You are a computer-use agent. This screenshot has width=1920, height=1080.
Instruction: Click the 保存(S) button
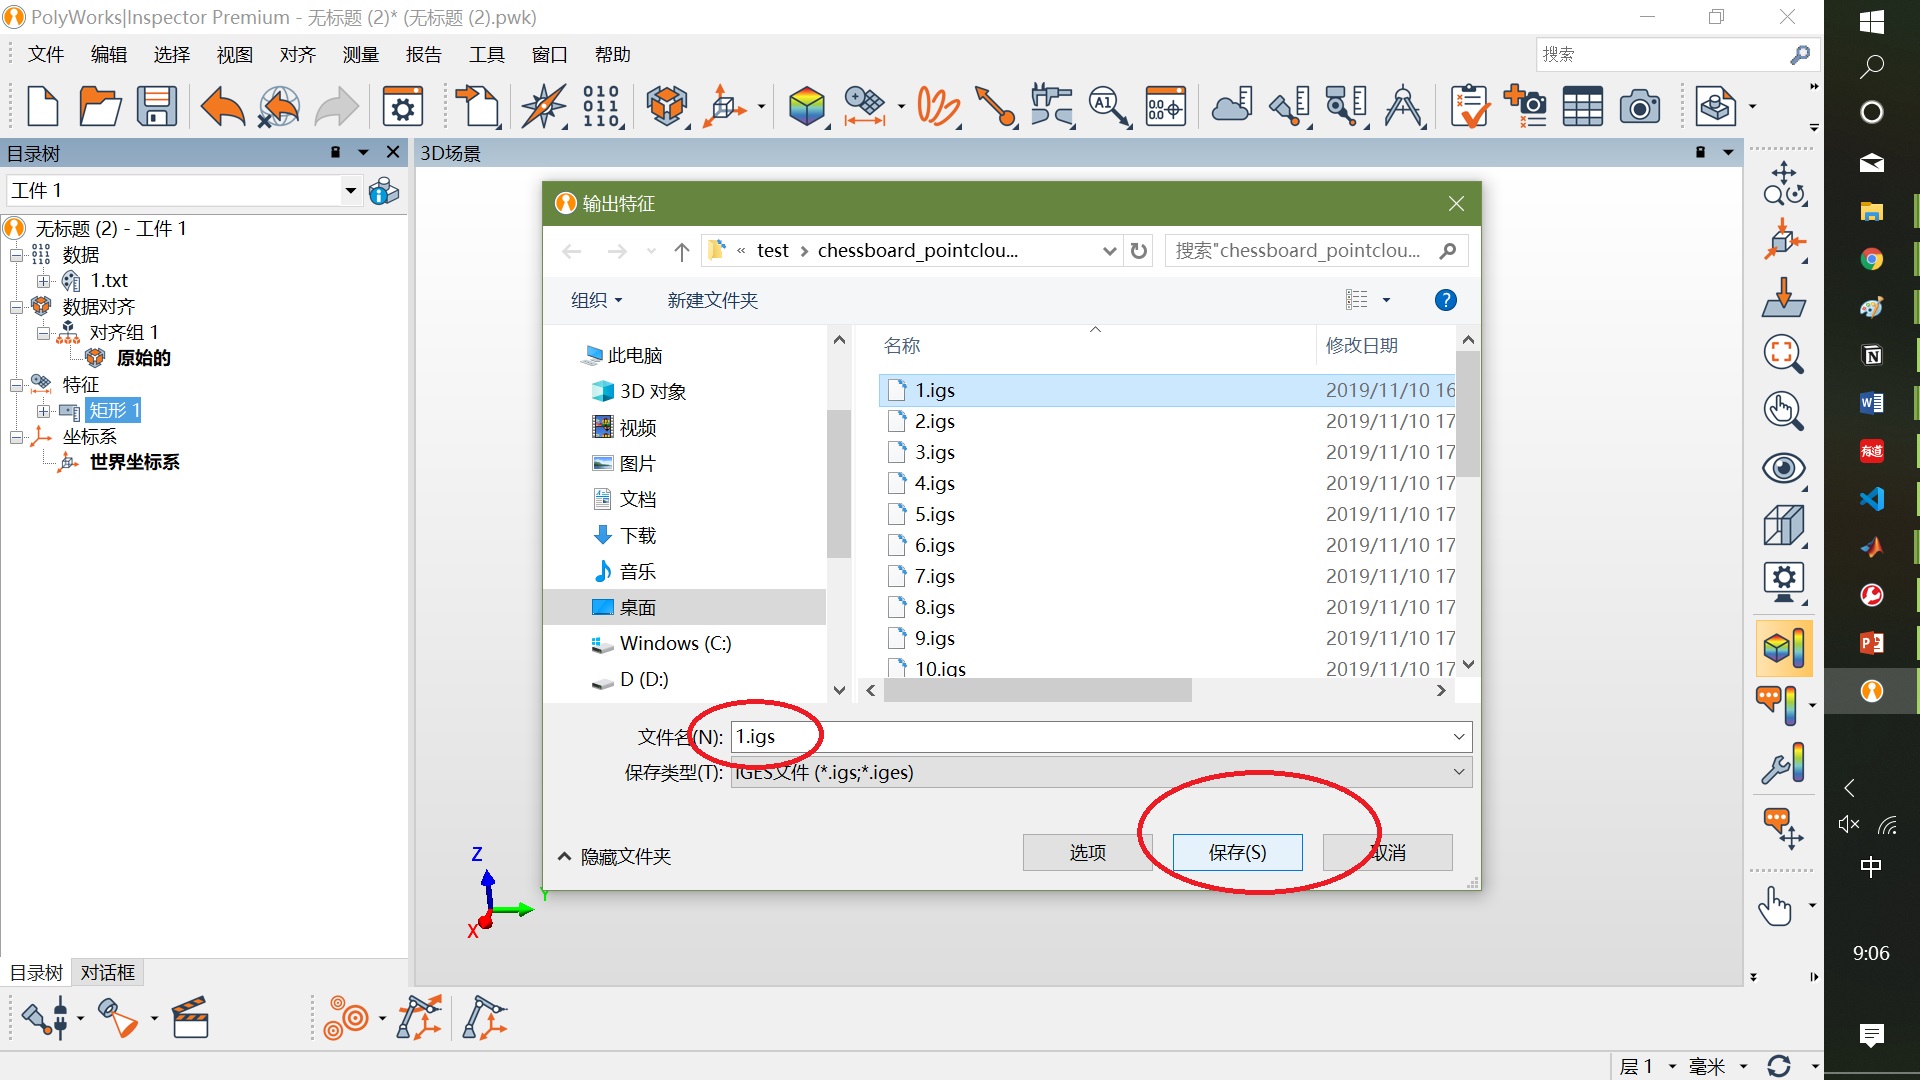click(1237, 852)
